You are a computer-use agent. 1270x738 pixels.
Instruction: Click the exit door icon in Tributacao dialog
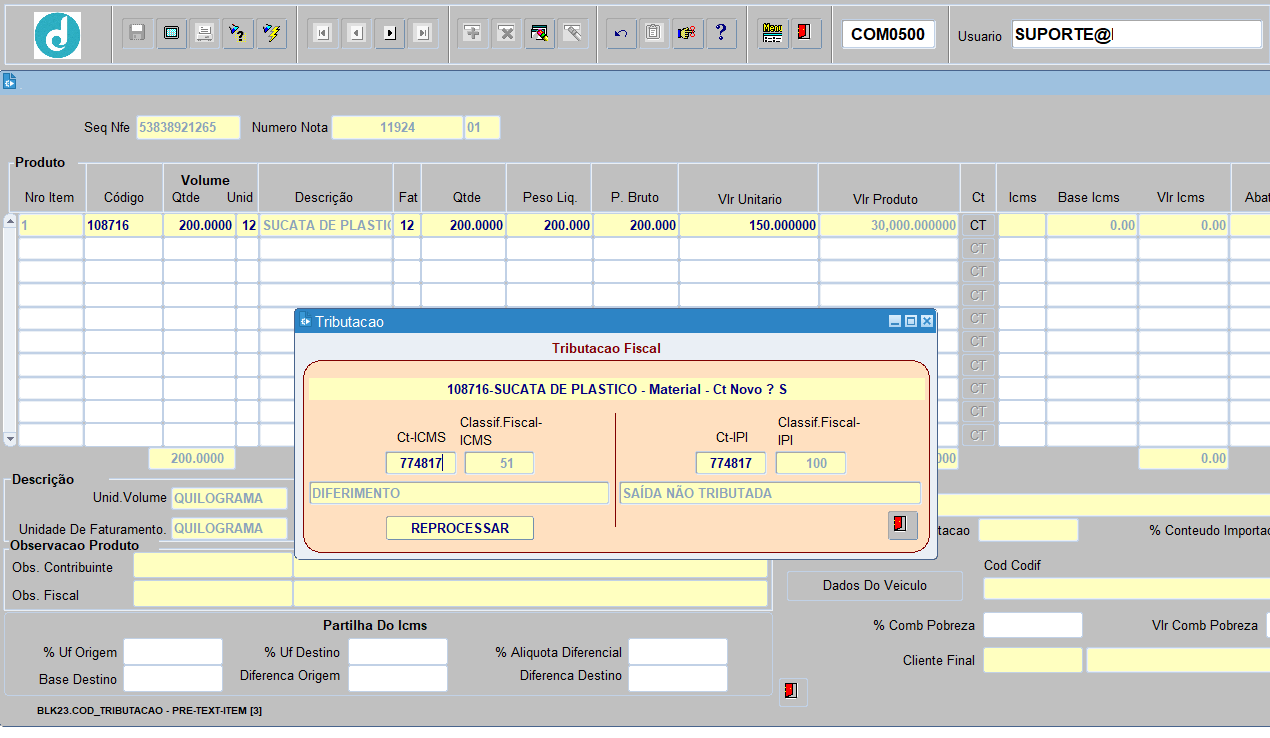click(x=902, y=525)
